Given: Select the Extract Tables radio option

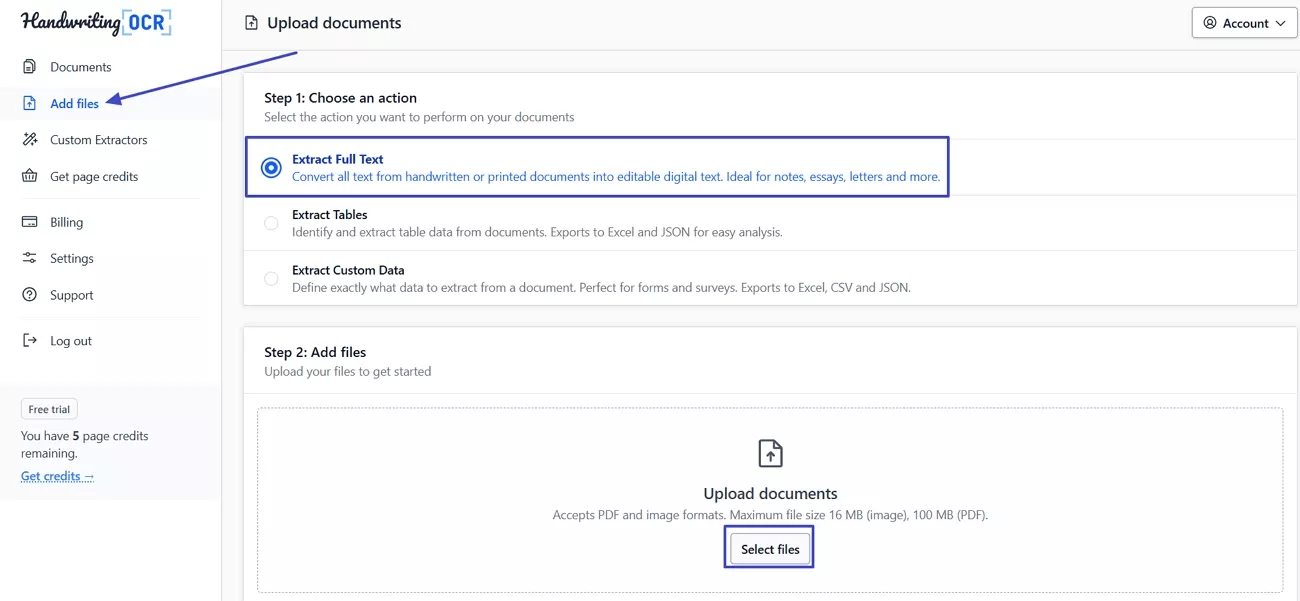Looking at the screenshot, I should pyautogui.click(x=271, y=223).
